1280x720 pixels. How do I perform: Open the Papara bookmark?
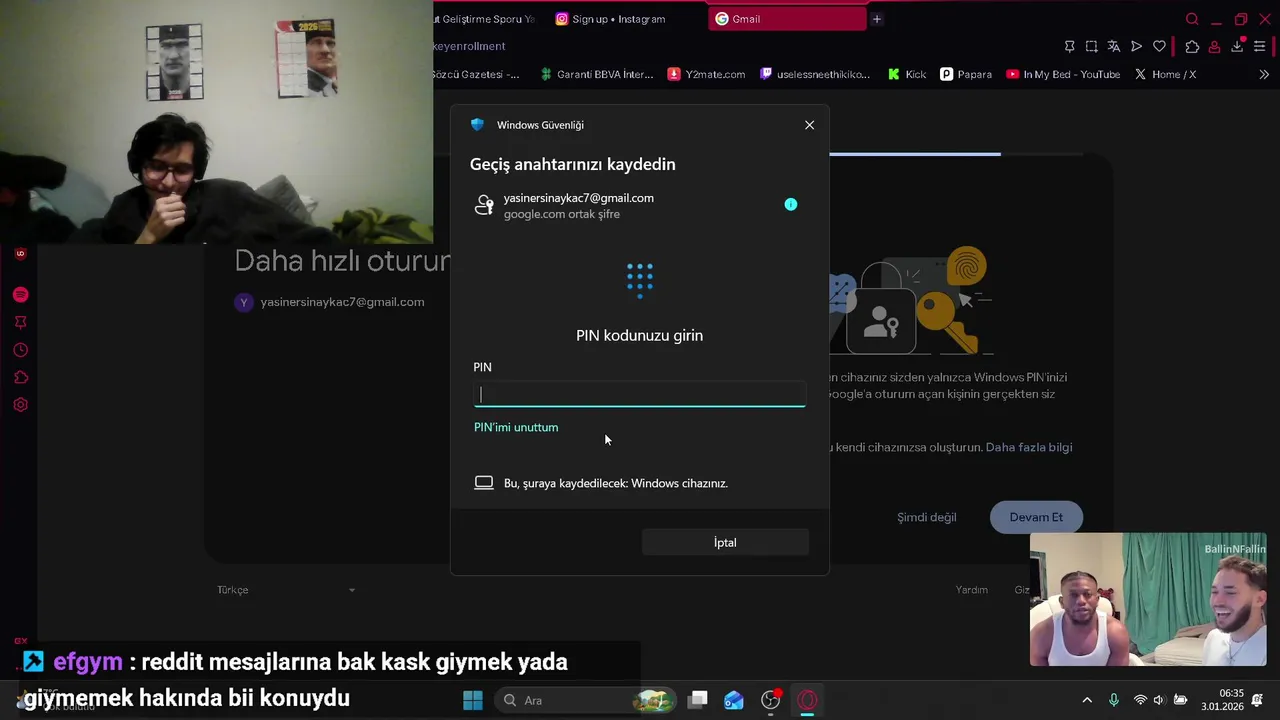point(966,74)
